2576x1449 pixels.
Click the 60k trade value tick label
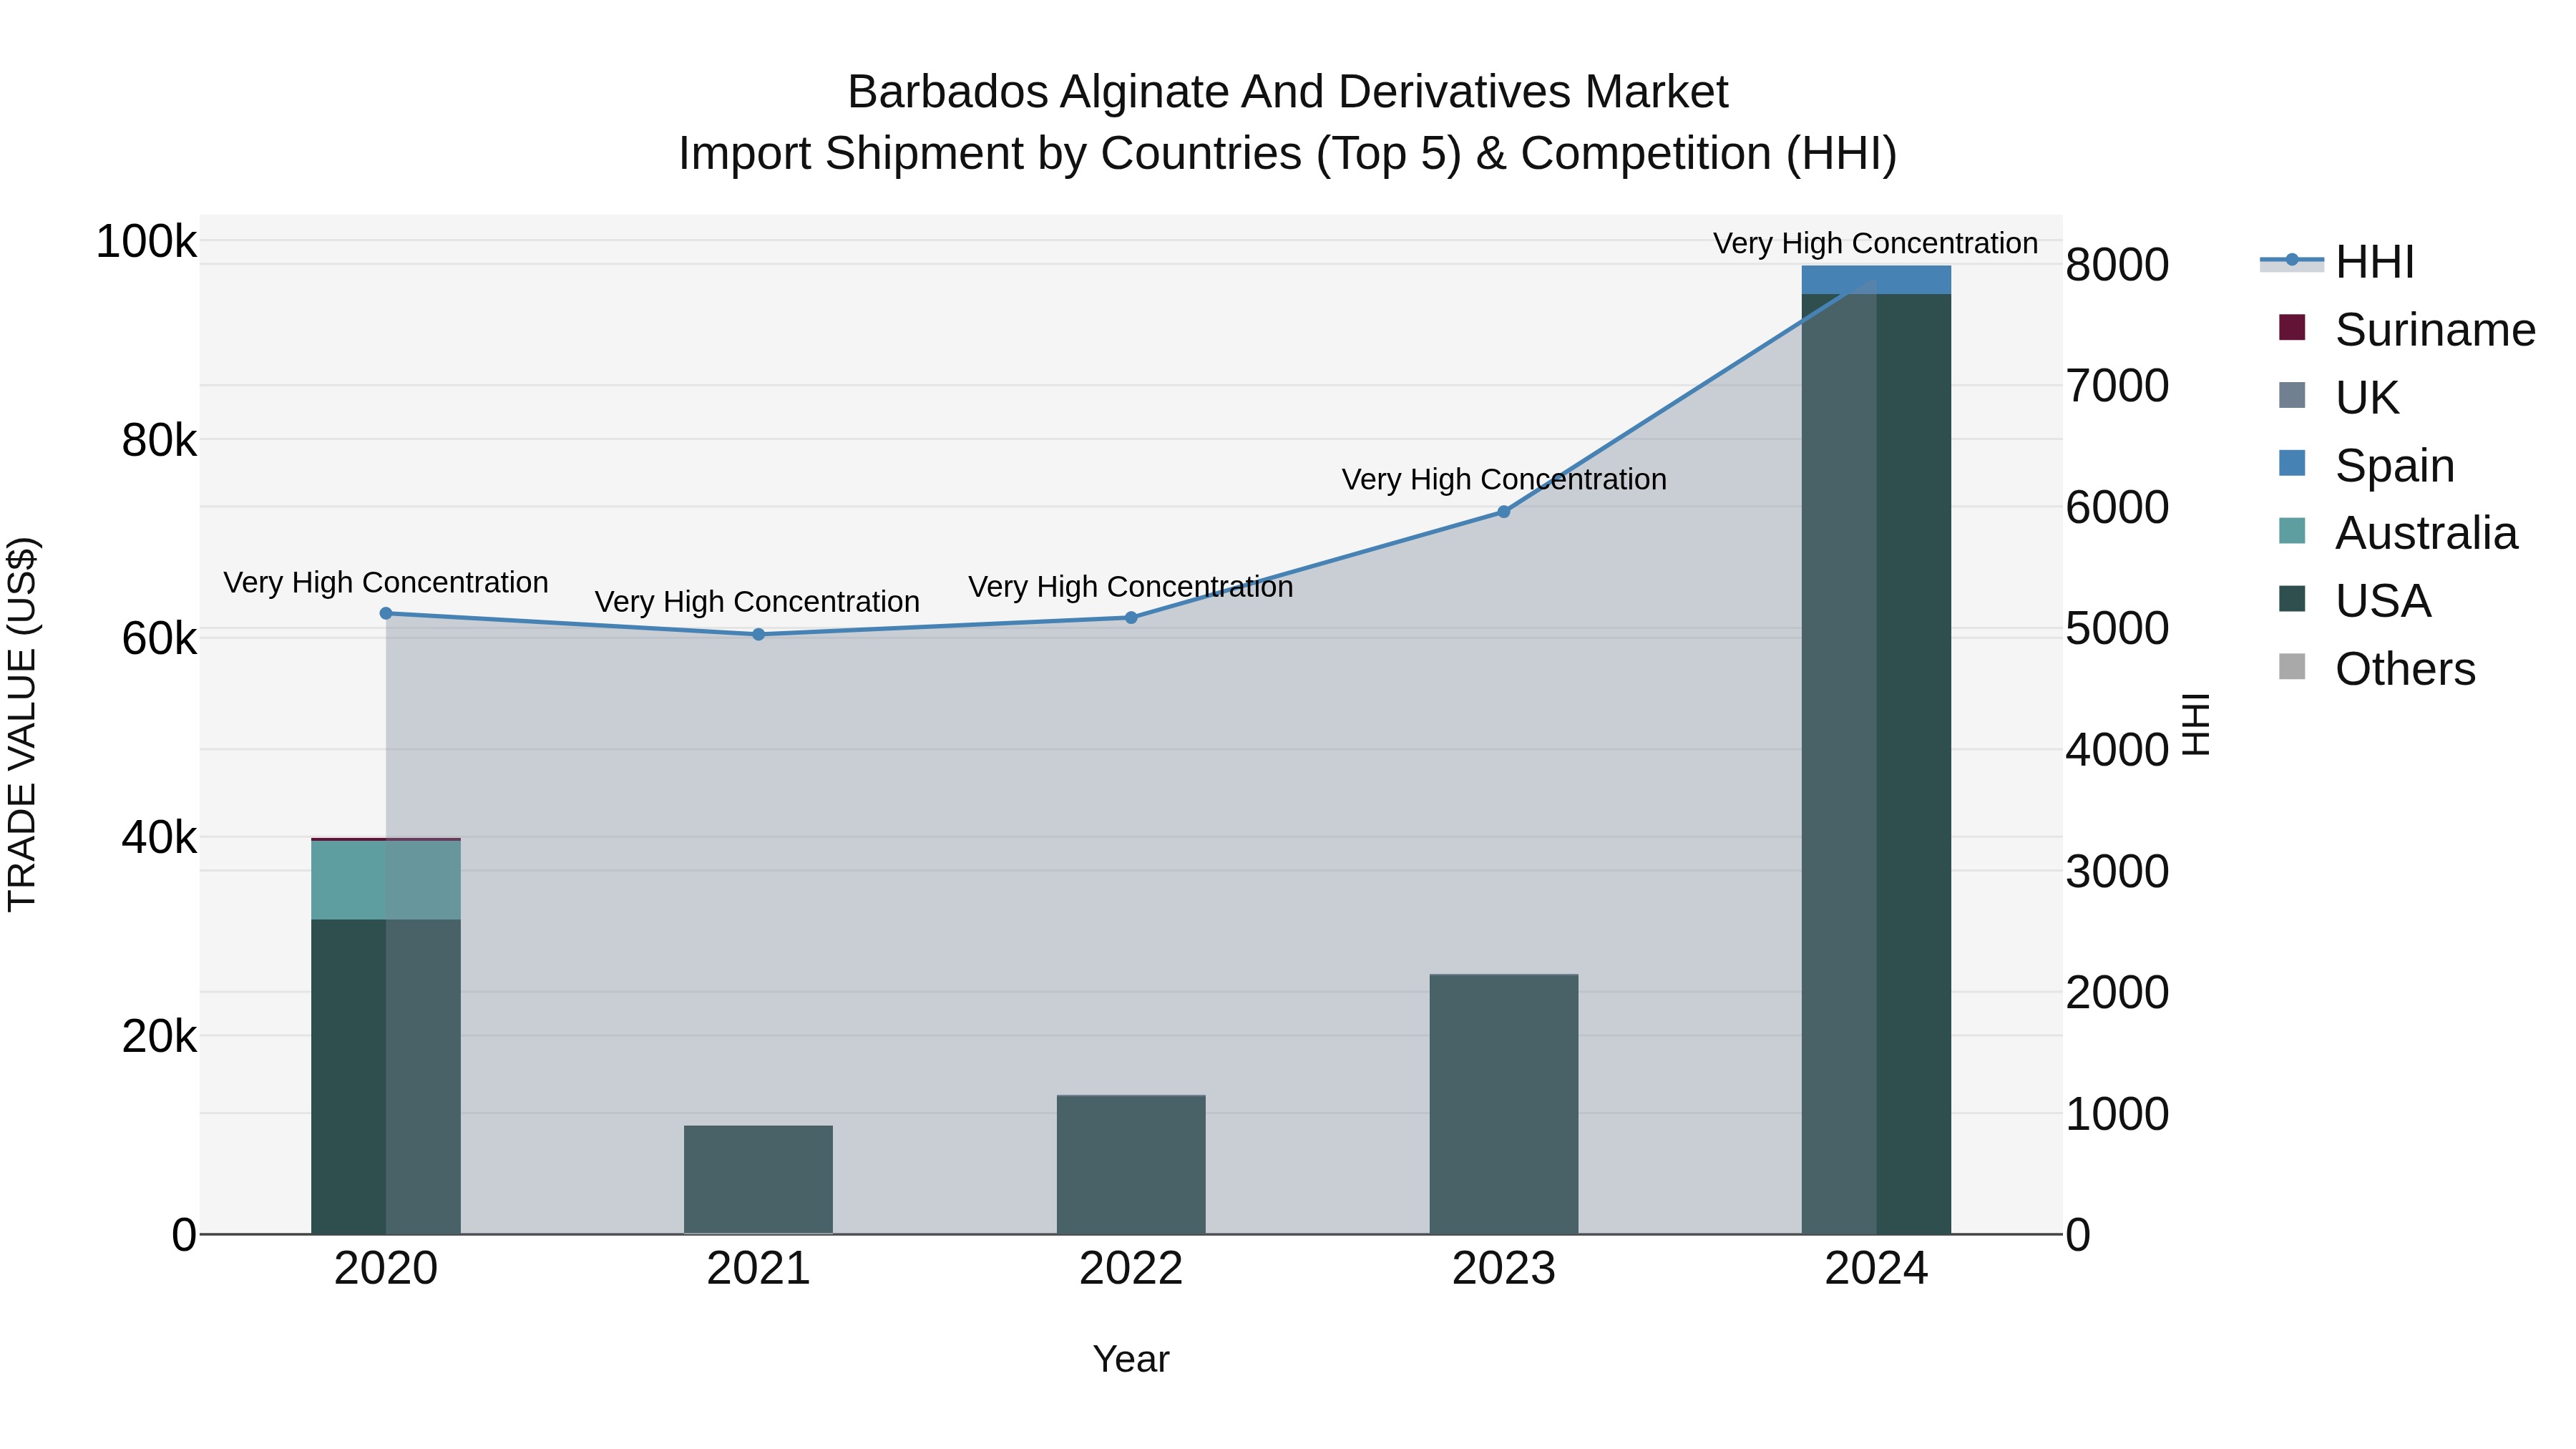tap(159, 639)
